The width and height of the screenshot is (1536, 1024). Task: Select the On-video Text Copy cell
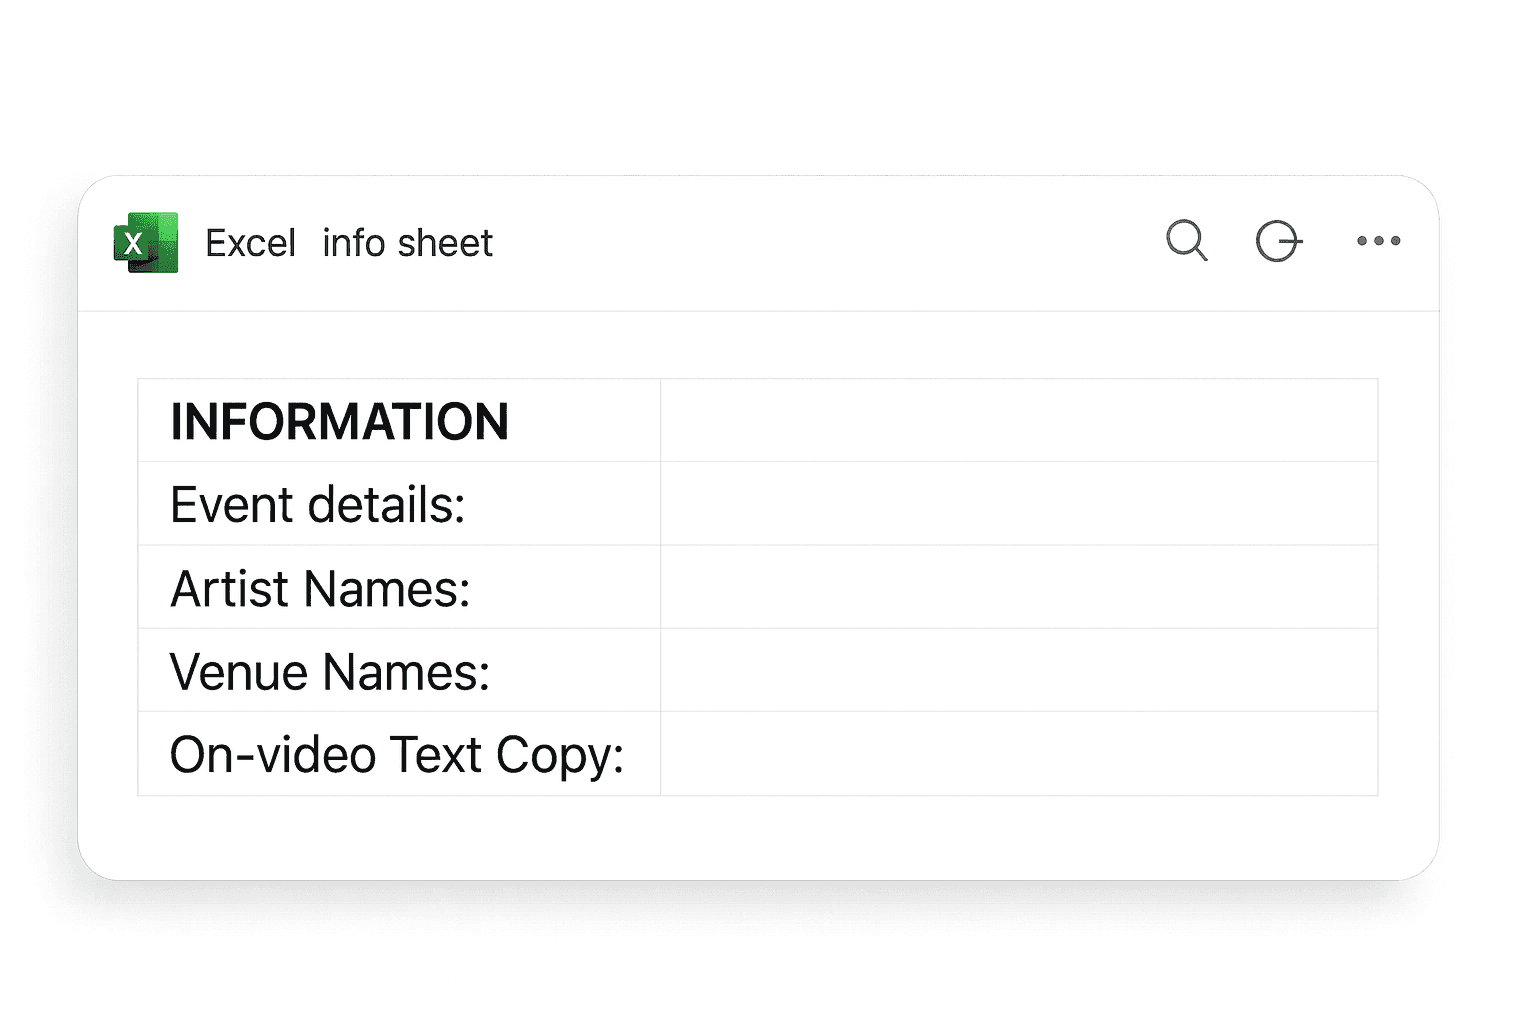397,754
